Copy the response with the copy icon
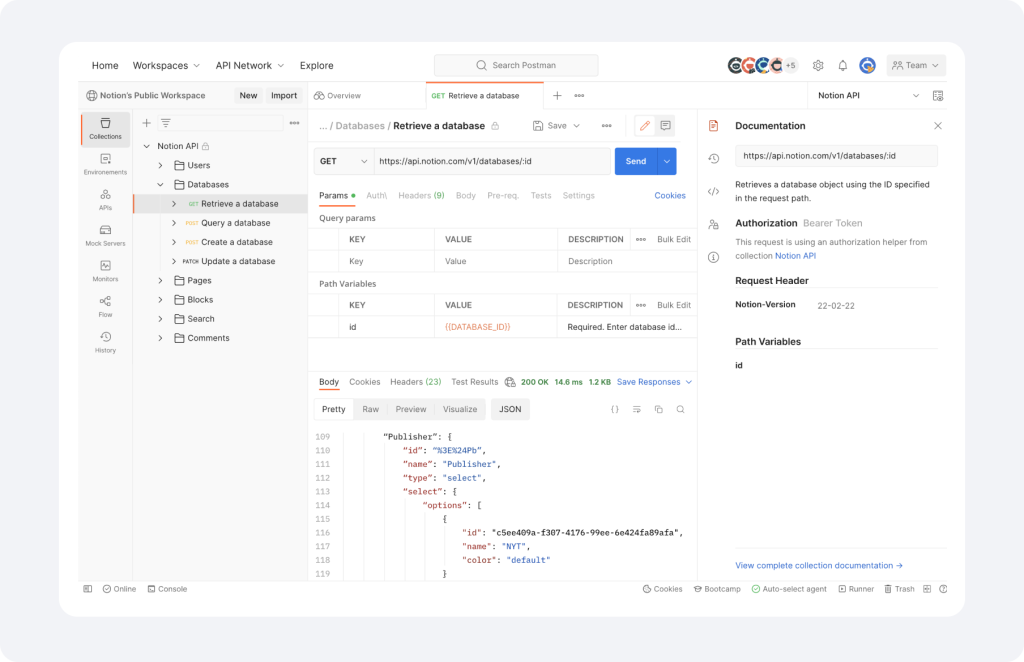Screen dimensions: 1024x662 [x=658, y=409]
